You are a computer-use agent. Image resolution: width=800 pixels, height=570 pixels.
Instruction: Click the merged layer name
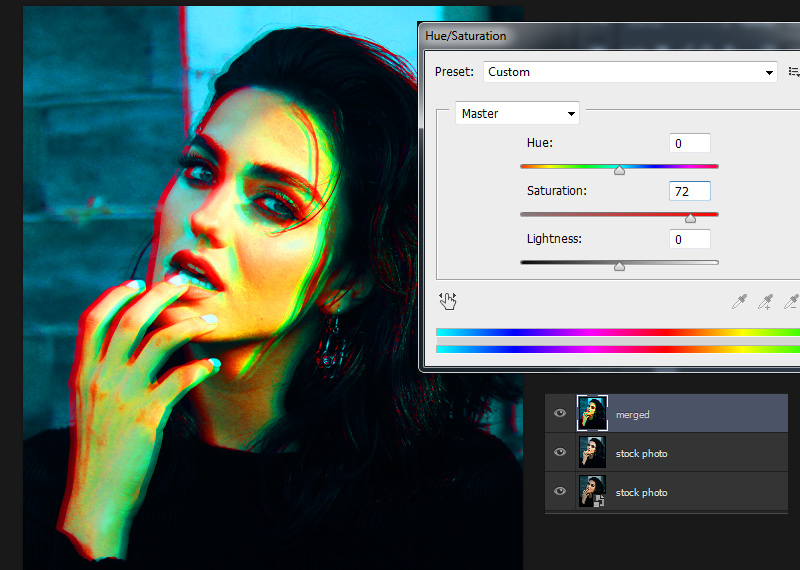click(x=633, y=414)
